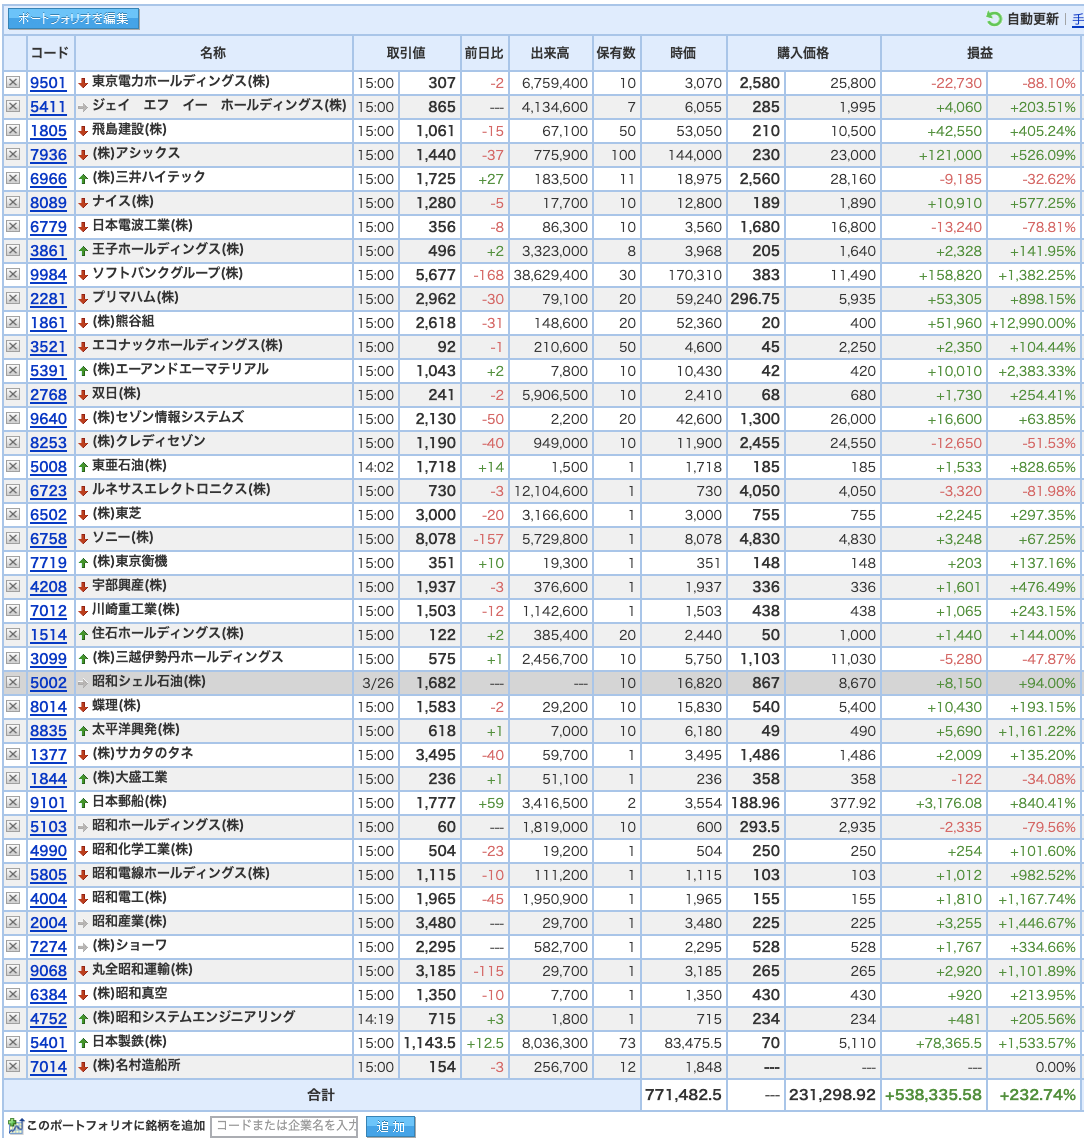Click the total market value 771,482.5
1084x1138 pixels.
(683, 1094)
